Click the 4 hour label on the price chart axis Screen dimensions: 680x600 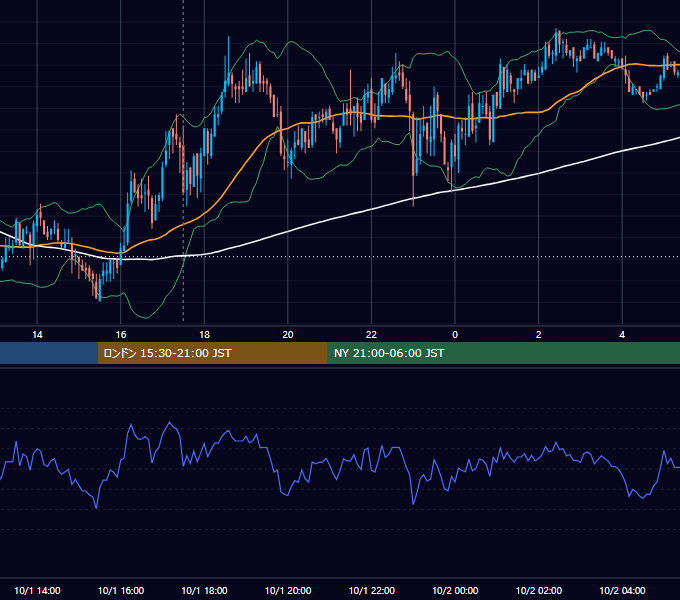(x=622, y=335)
